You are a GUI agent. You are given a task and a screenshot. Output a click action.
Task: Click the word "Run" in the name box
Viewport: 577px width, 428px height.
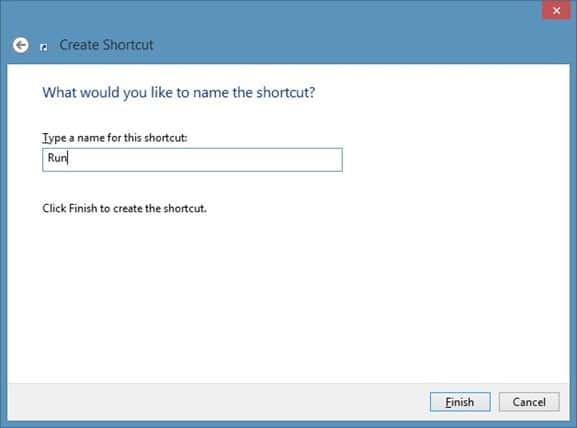point(57,158)
